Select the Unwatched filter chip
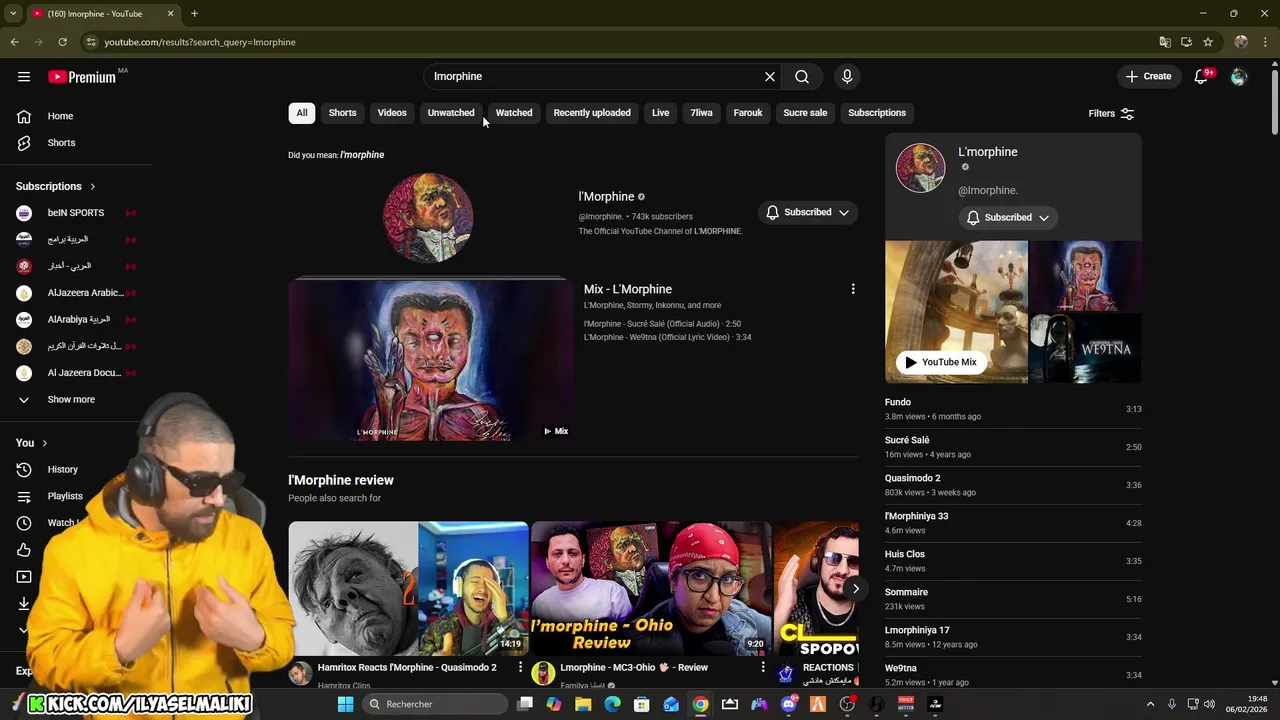 click(451, 113)
